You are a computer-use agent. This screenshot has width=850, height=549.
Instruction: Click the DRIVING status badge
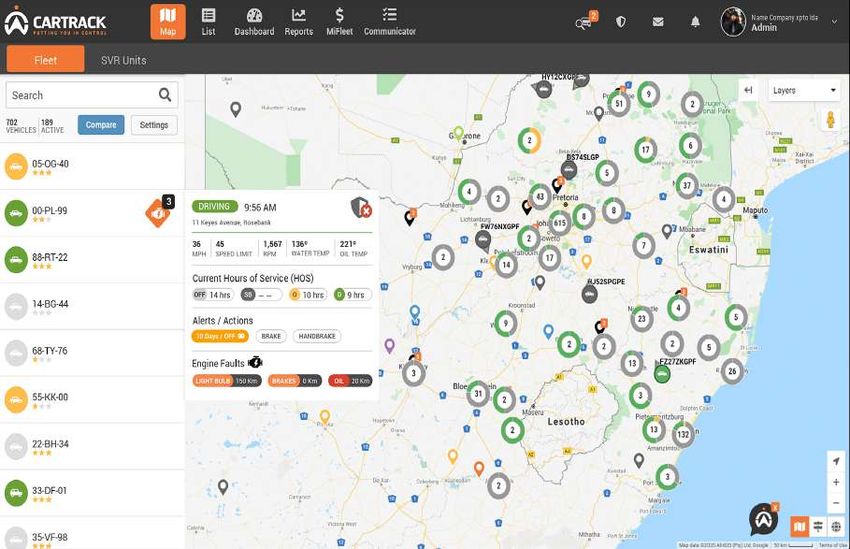point(215,206)
